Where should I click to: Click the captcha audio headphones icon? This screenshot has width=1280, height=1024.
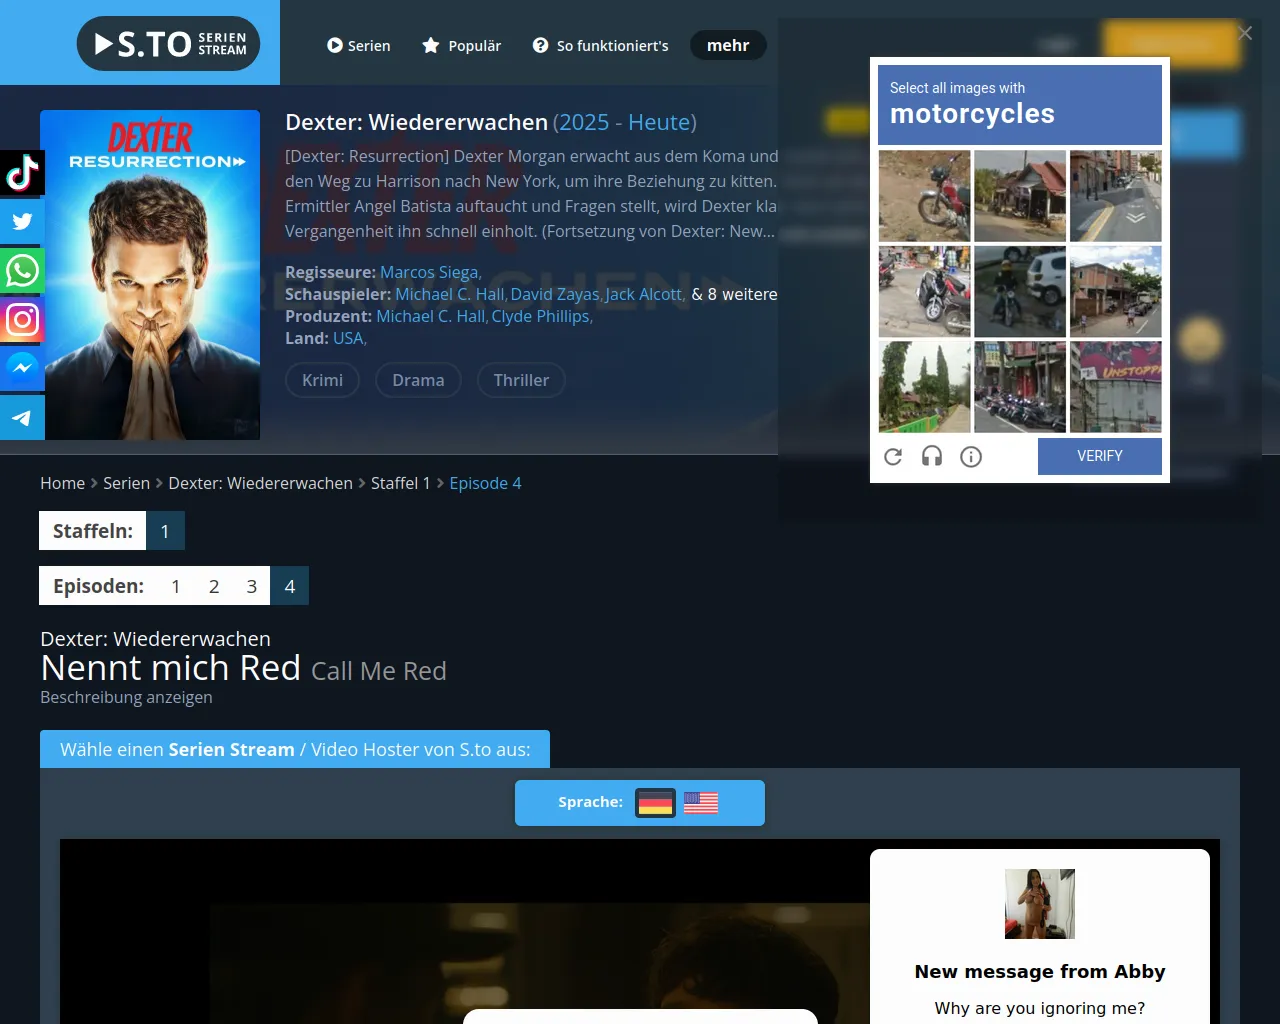(932, 457)
